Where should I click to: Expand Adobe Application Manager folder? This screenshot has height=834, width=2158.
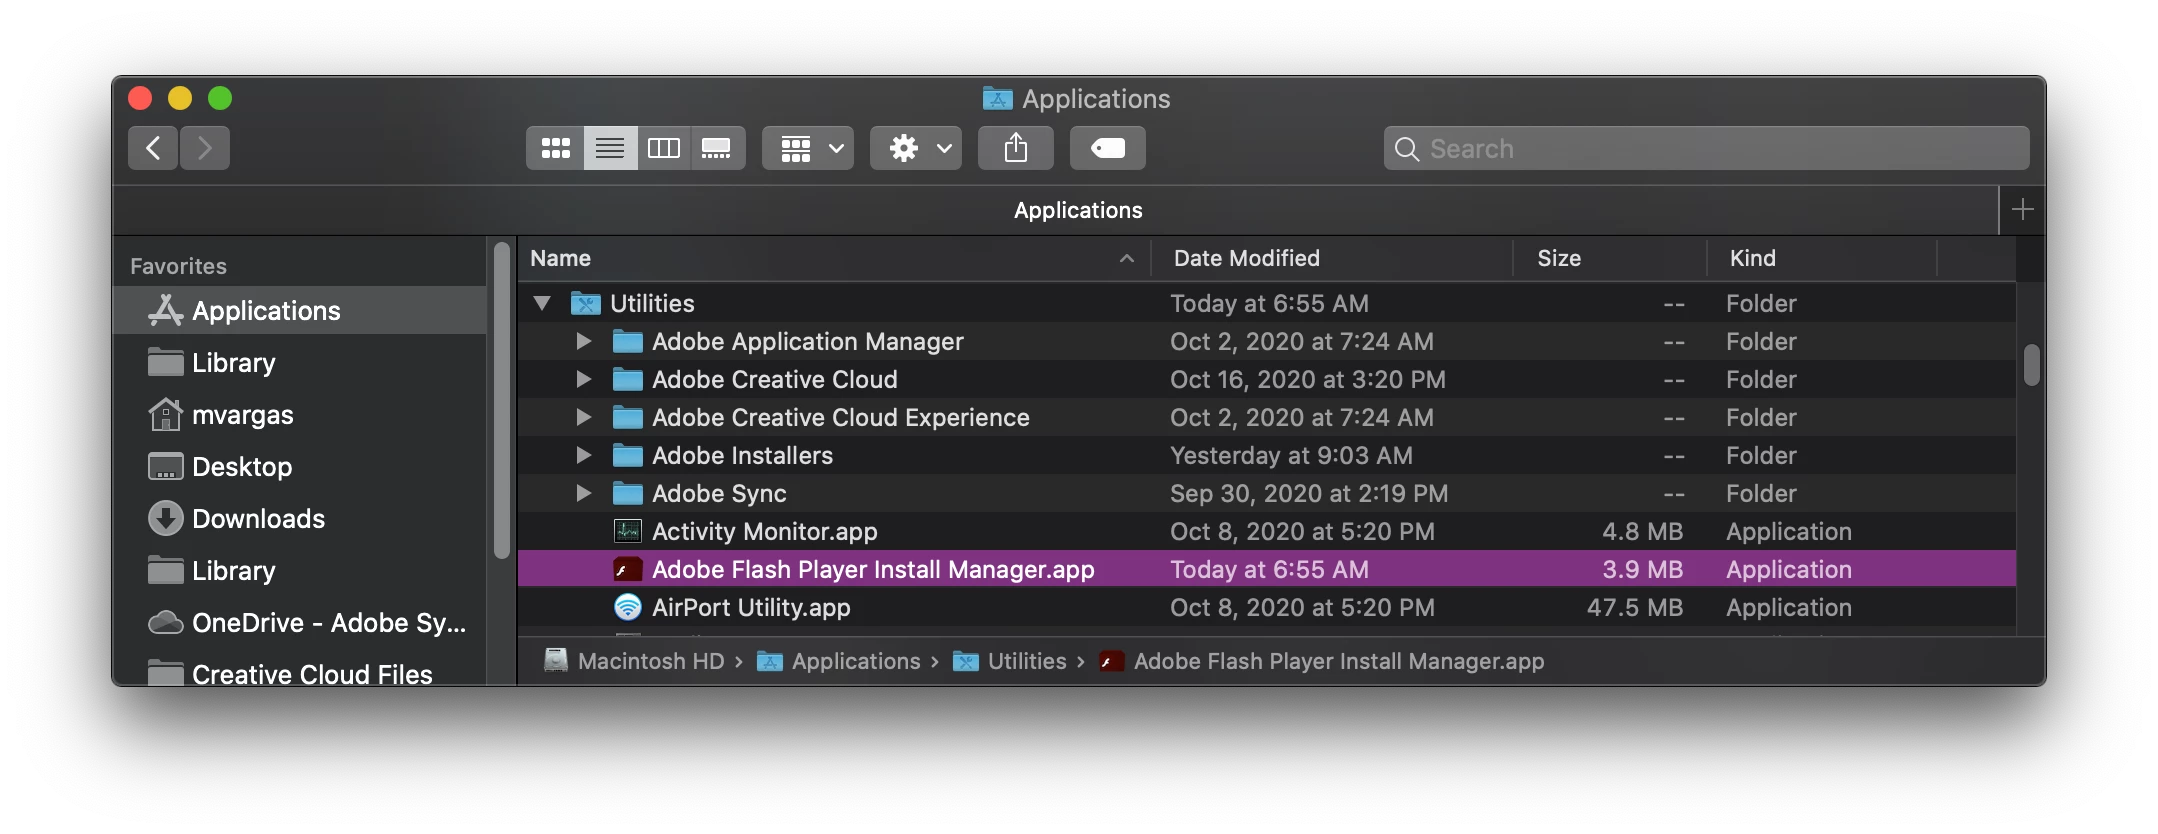[x=584, y=341]
